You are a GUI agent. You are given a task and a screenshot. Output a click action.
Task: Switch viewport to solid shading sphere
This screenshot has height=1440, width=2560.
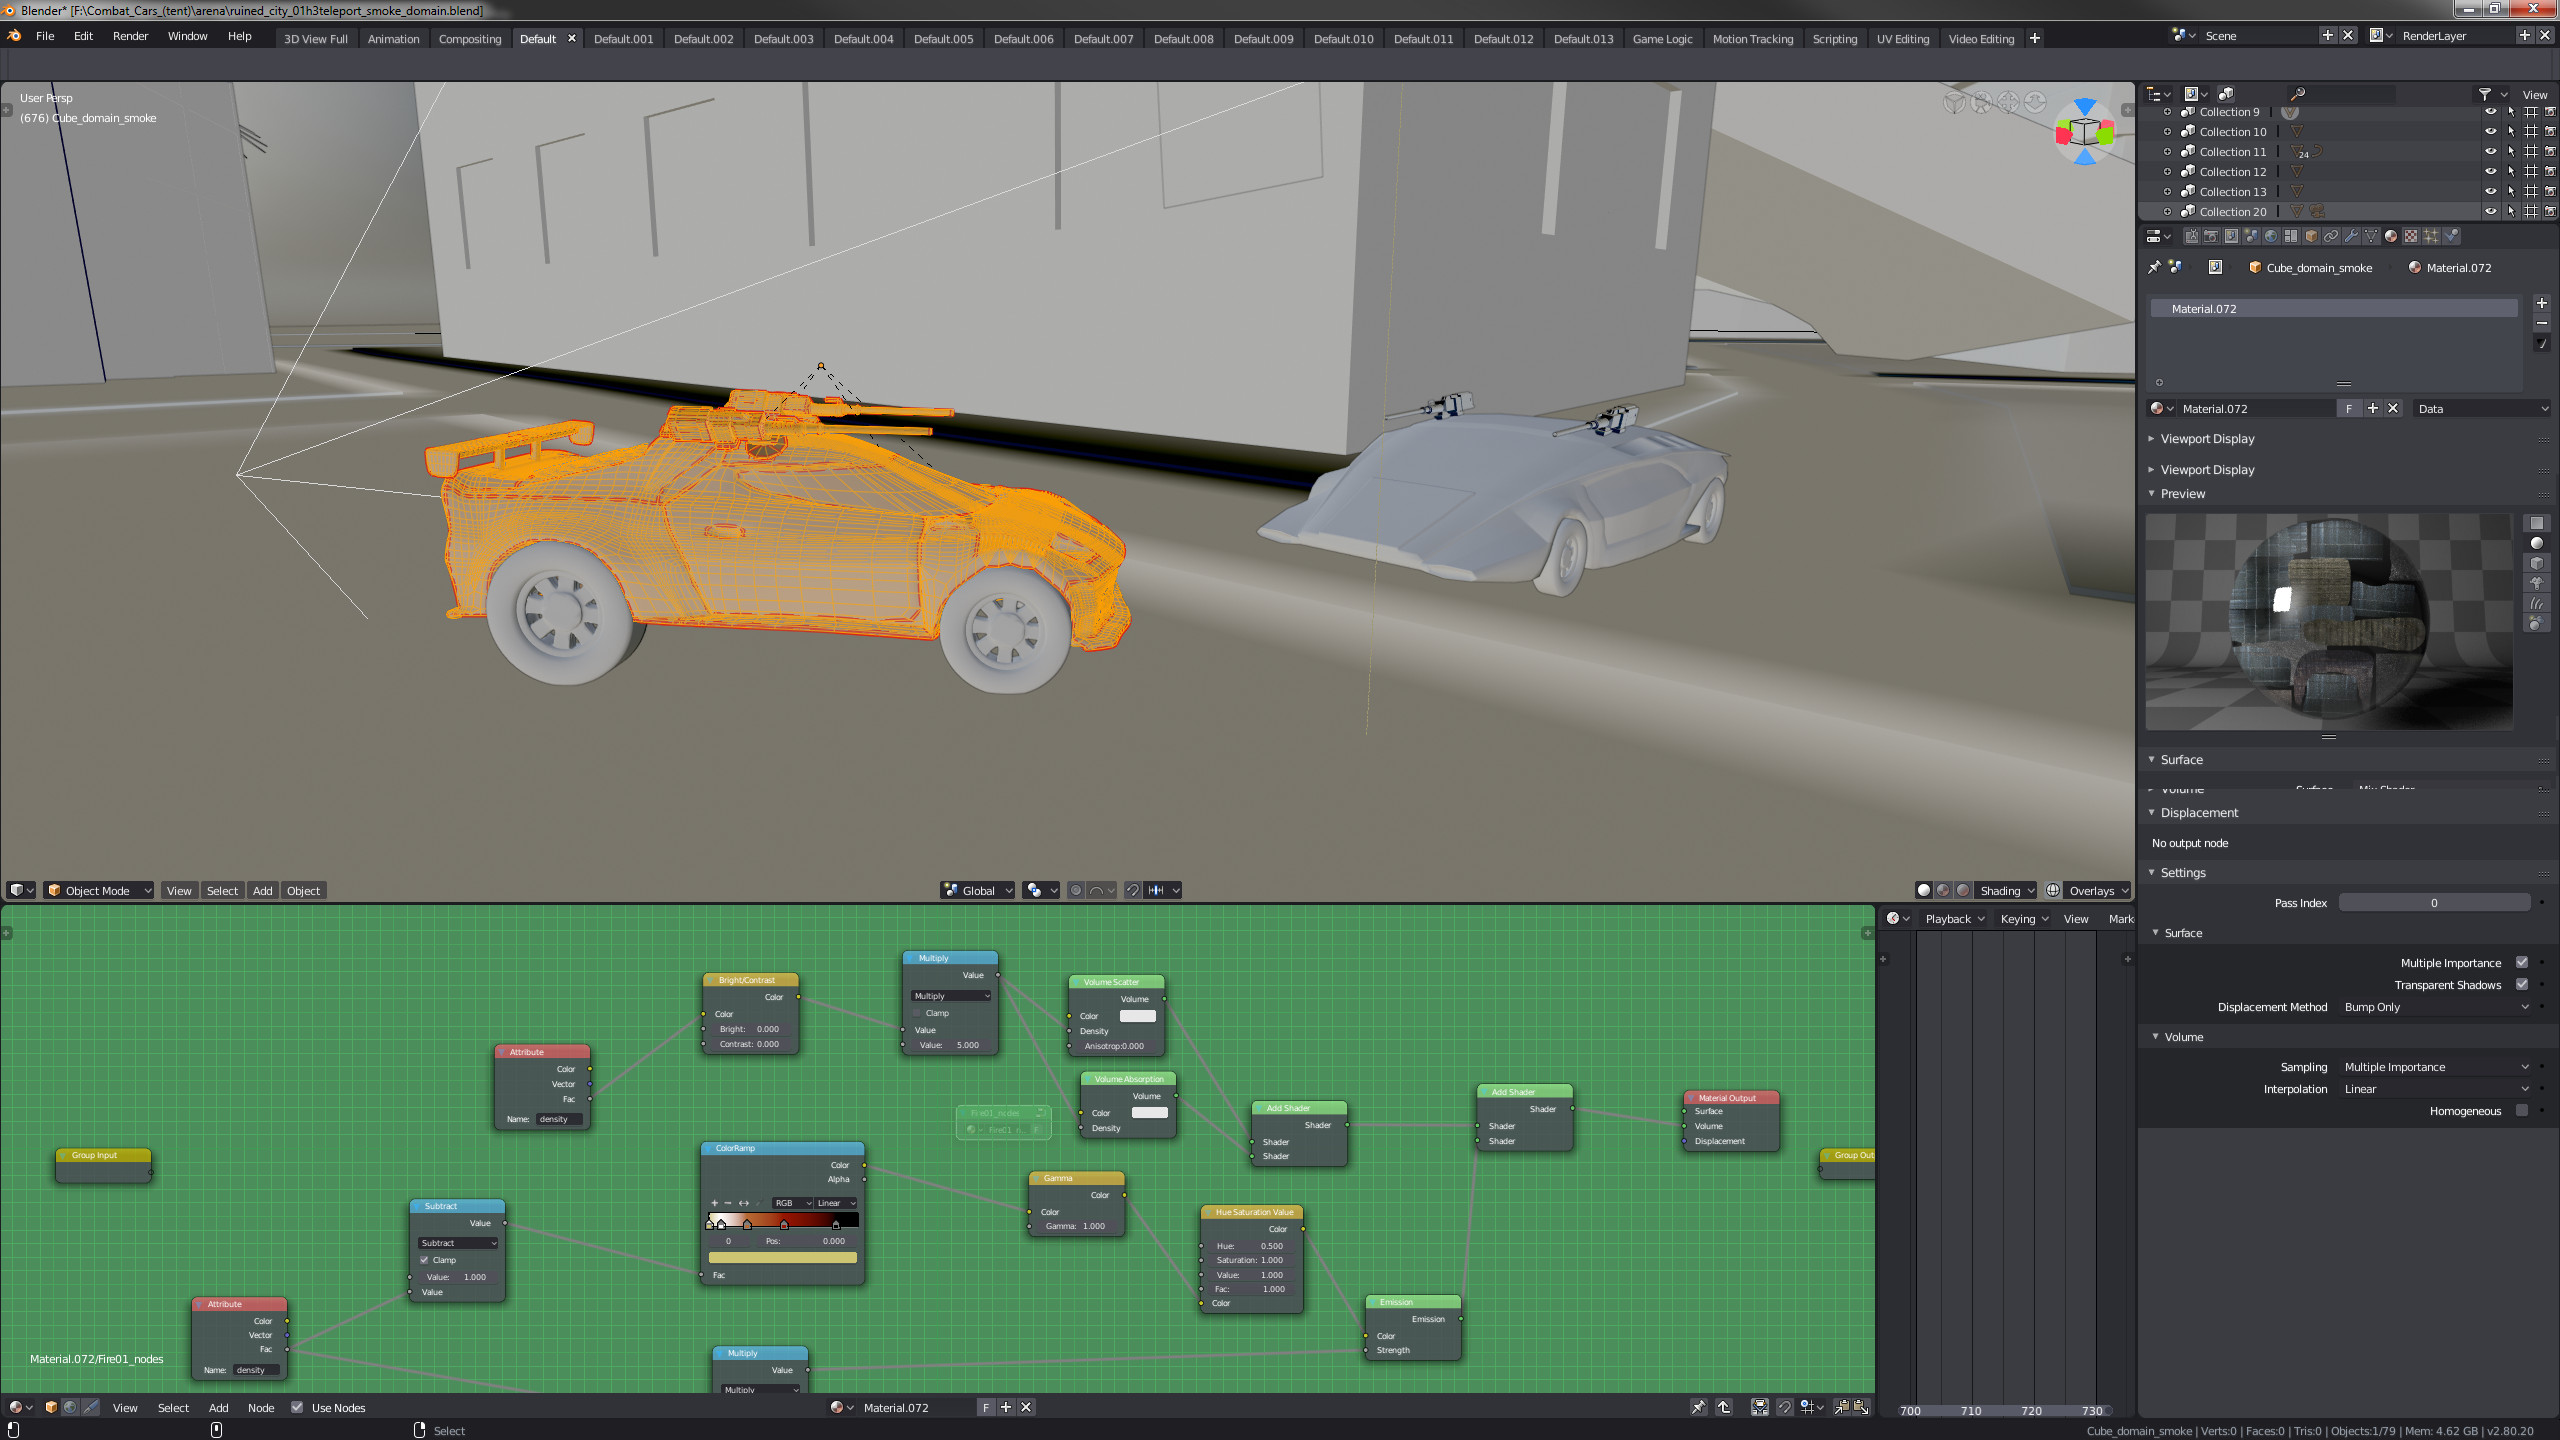(1924, 890)
